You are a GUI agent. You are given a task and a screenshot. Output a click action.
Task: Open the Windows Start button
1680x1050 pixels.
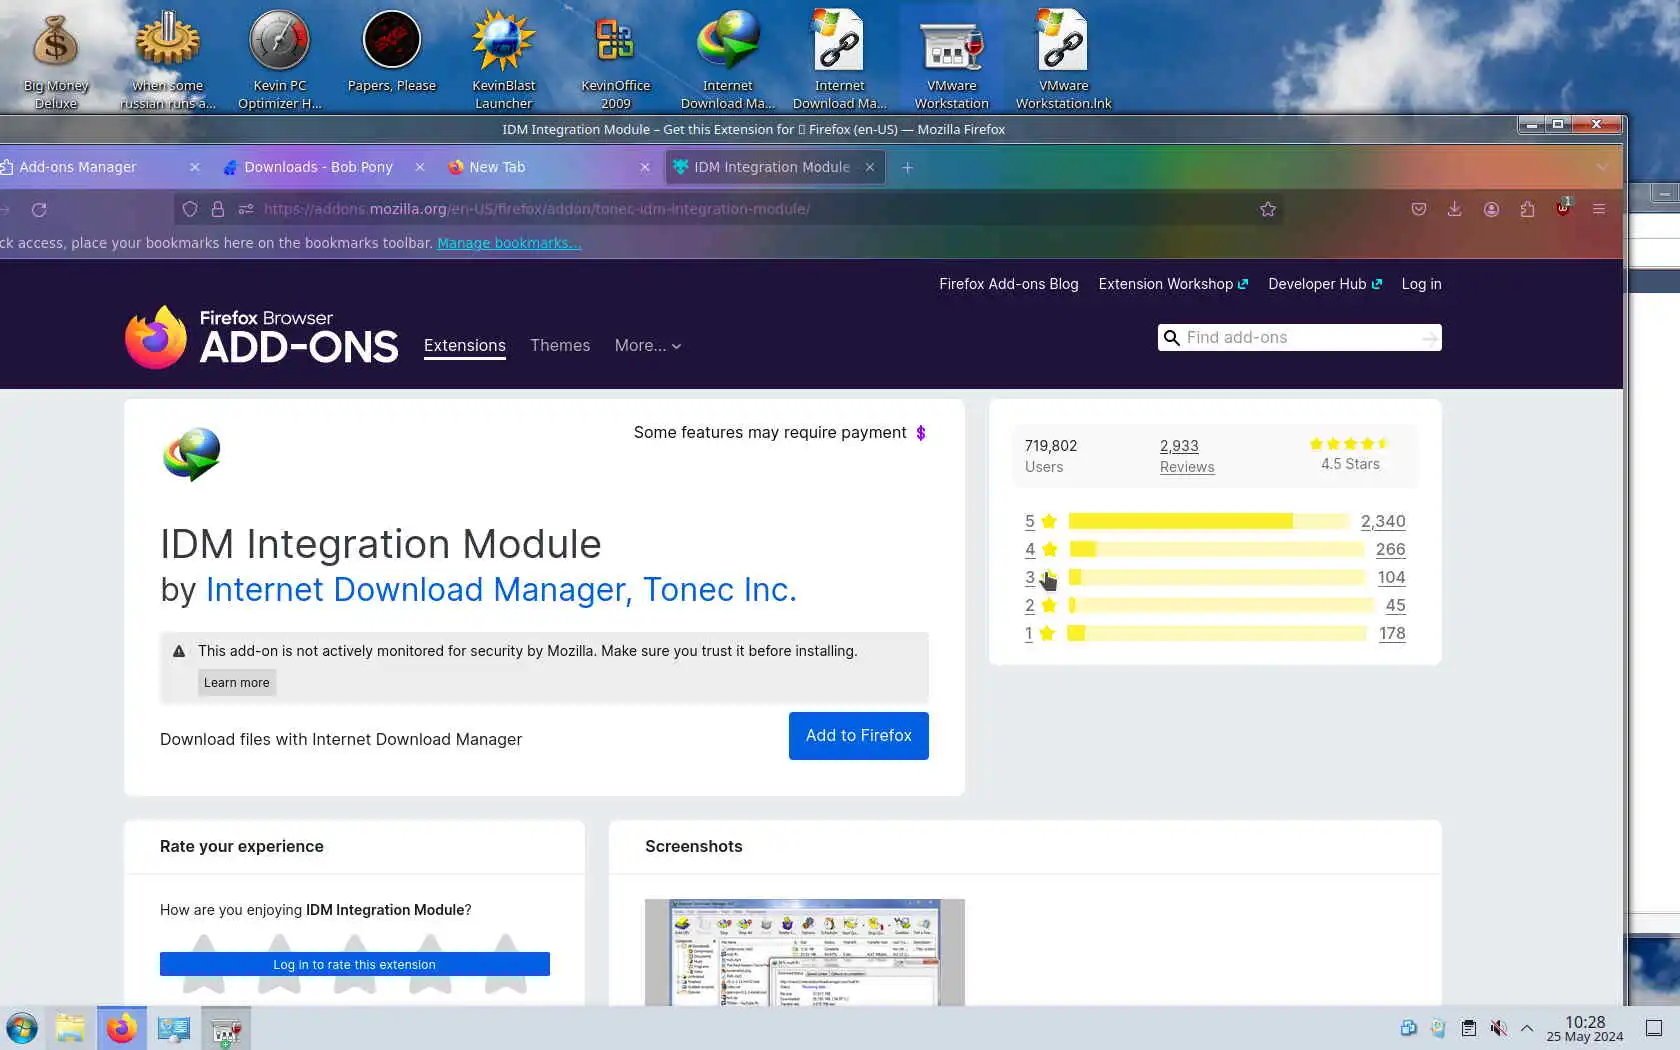point(22,1028)
